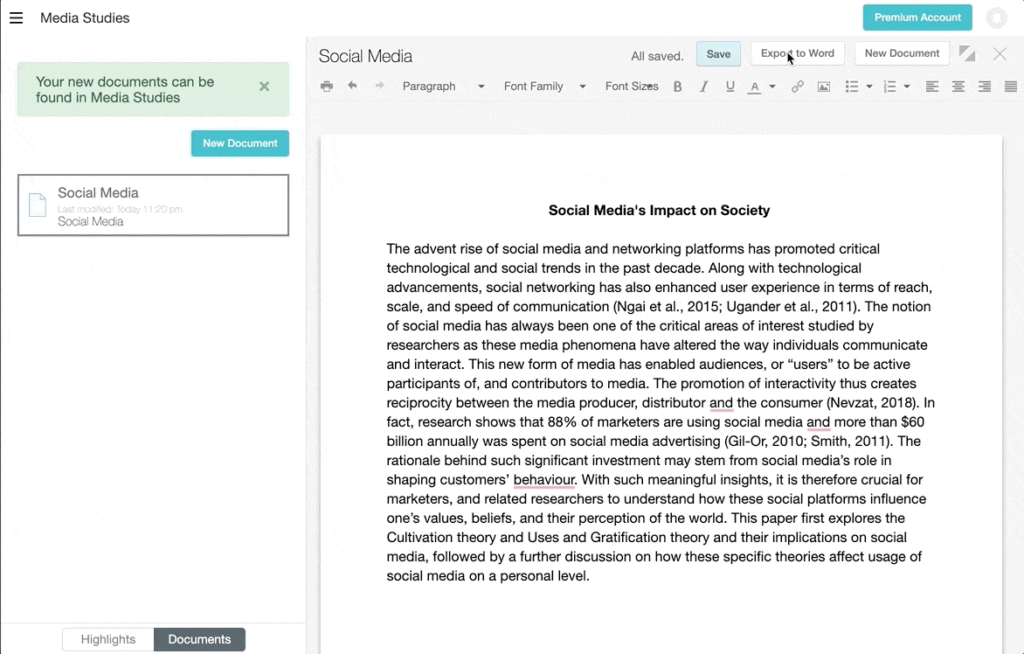Screen dimensions: 1024x654
Task: Click the redo arrow icon
Action: (x=379, y=87)
